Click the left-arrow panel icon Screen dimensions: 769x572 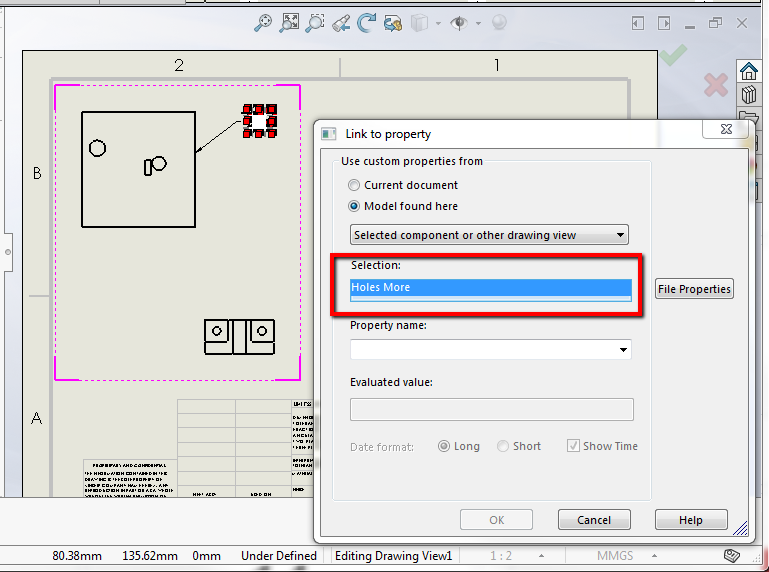638,23
